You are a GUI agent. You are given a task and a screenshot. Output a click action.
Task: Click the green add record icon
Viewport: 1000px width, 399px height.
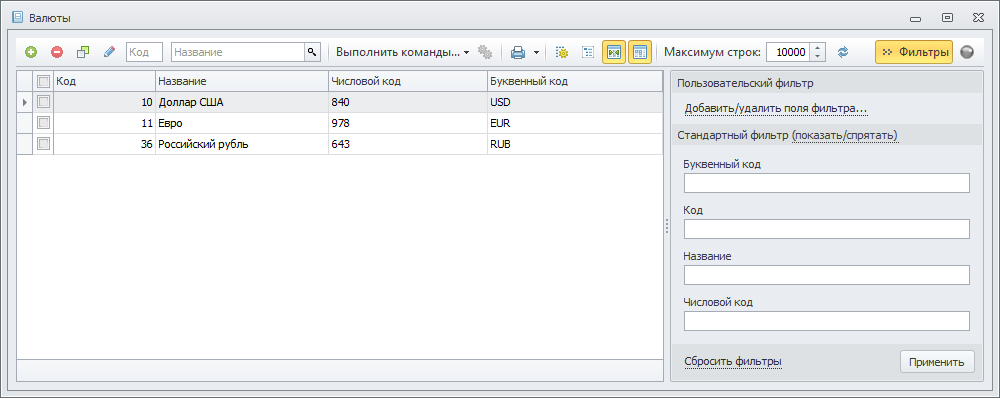31,52
